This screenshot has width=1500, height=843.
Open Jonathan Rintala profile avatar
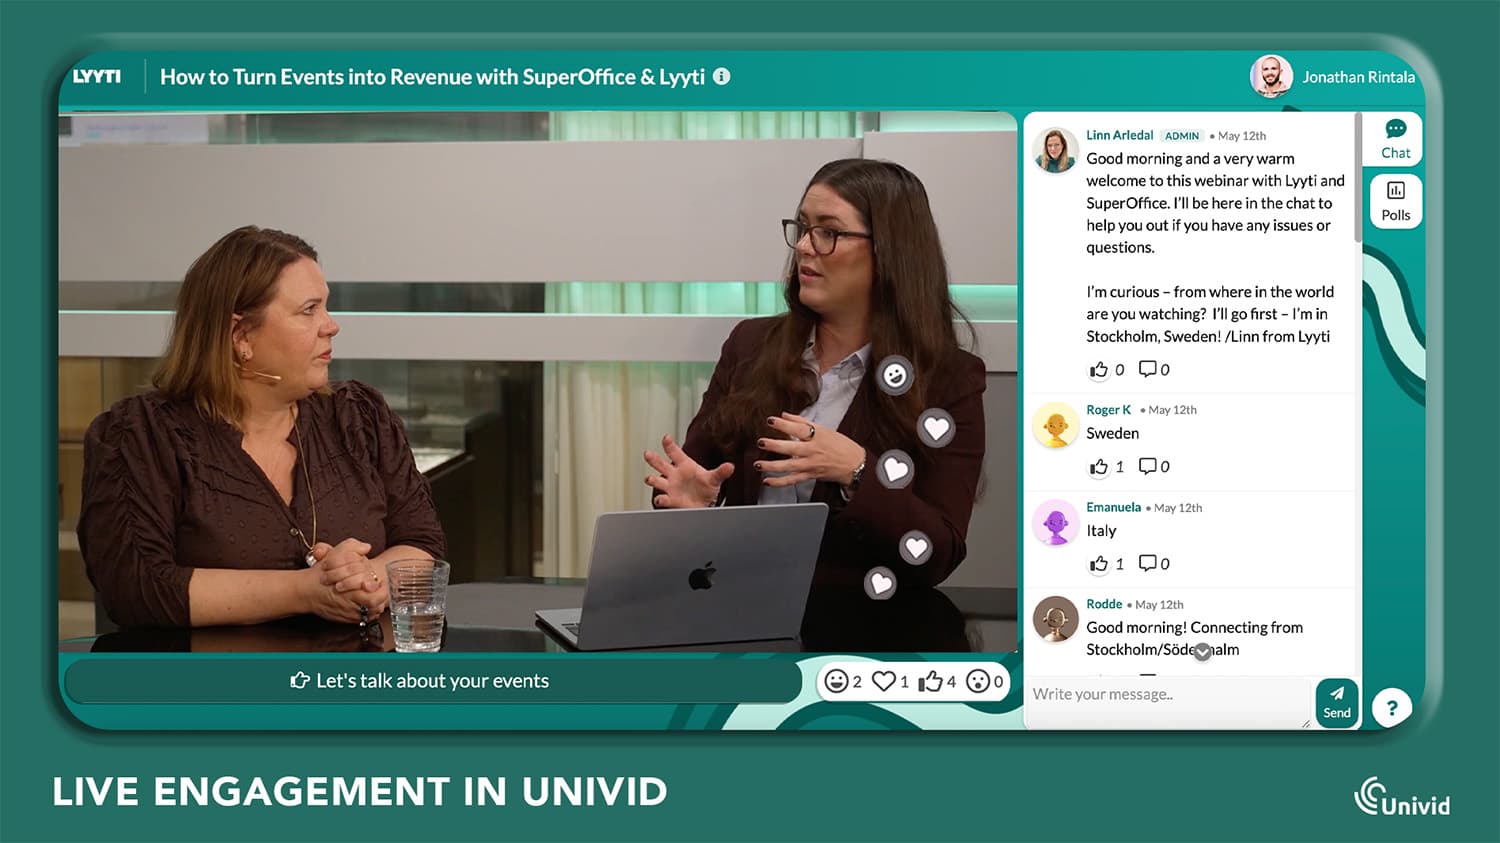(1271, 76)
